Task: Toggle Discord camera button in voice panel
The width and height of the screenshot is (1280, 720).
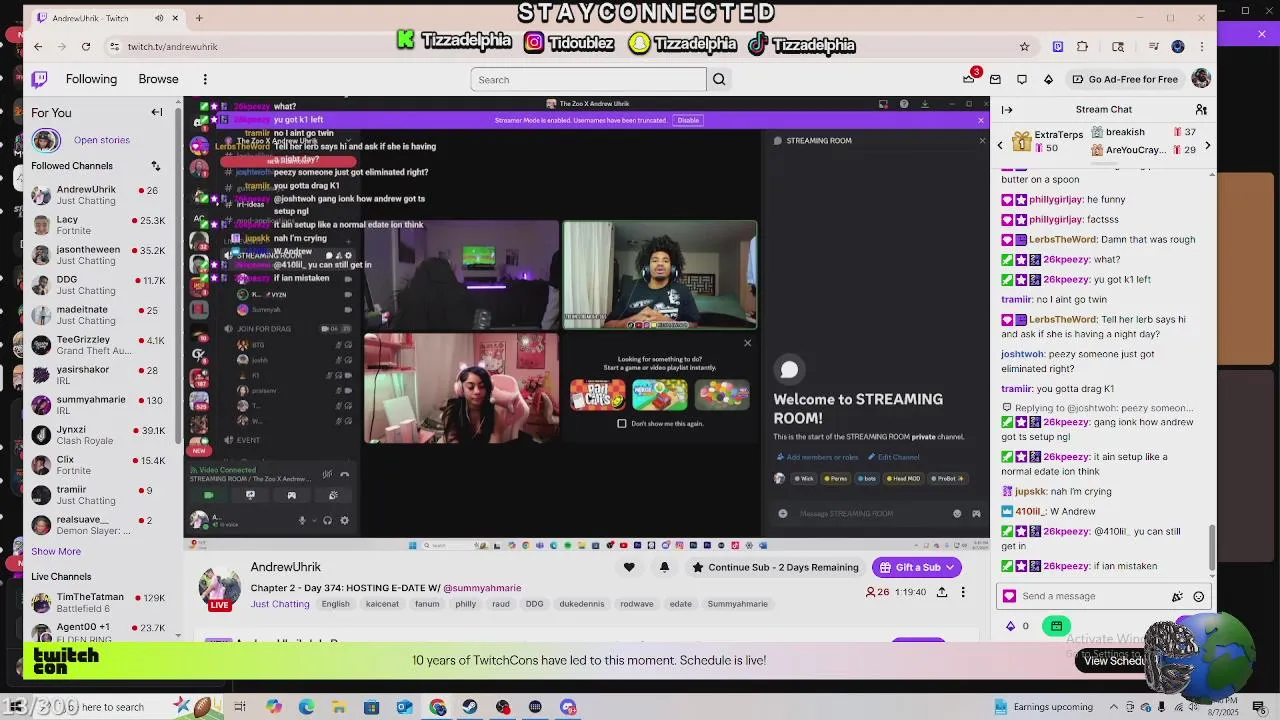Action: pyautogui.click(x=209, y=495)
